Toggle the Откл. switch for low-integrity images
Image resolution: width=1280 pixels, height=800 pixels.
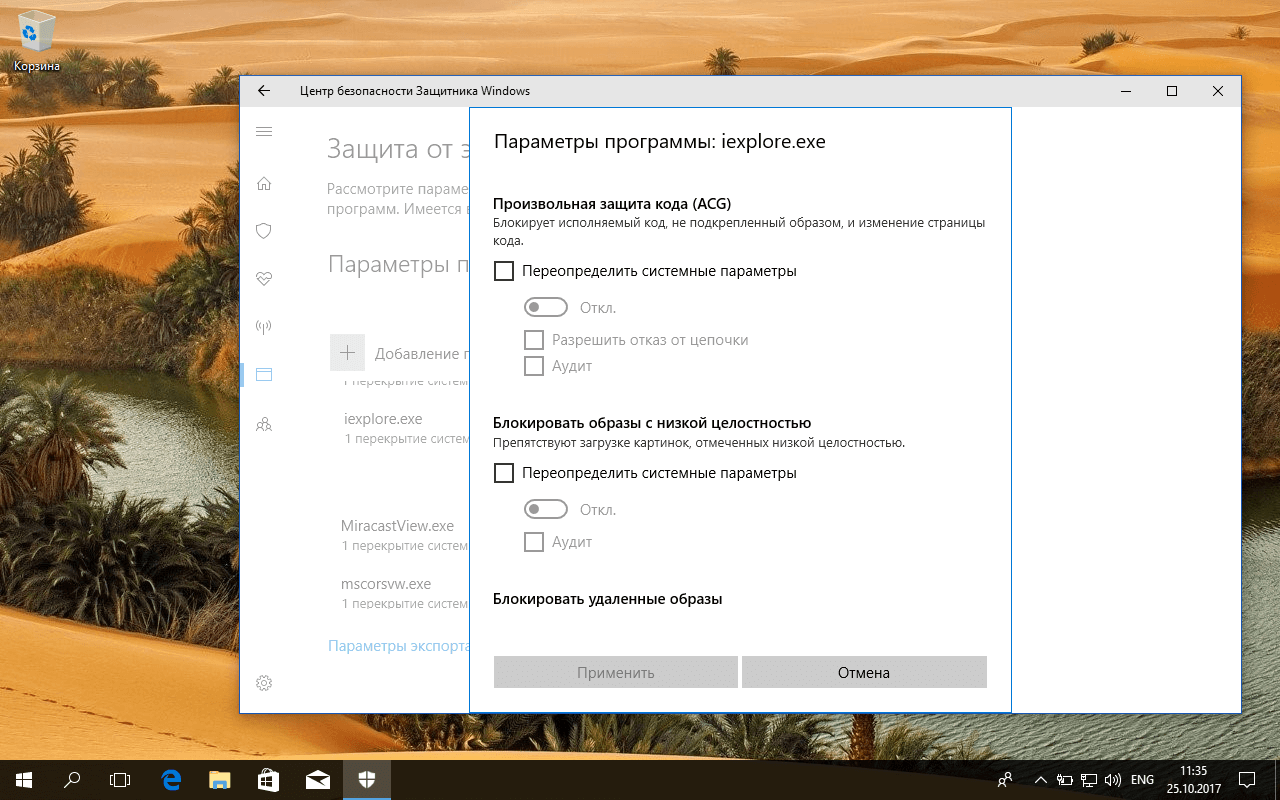(546, 510)
